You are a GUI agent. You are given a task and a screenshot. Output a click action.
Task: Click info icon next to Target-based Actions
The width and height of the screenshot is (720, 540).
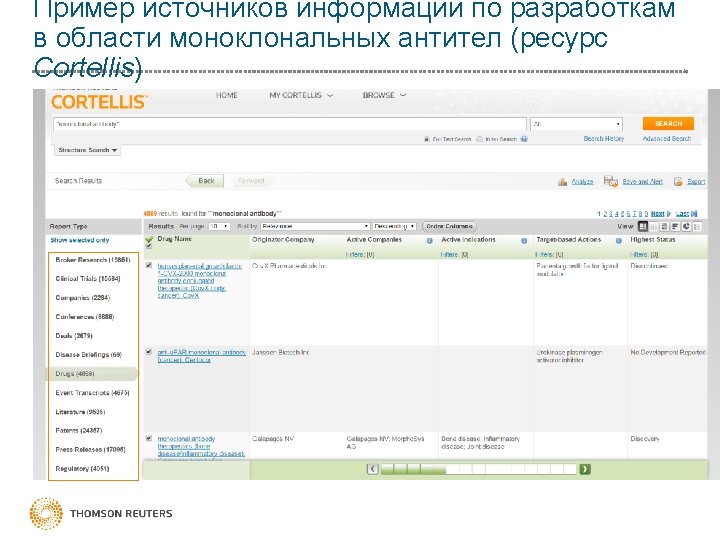619,241
